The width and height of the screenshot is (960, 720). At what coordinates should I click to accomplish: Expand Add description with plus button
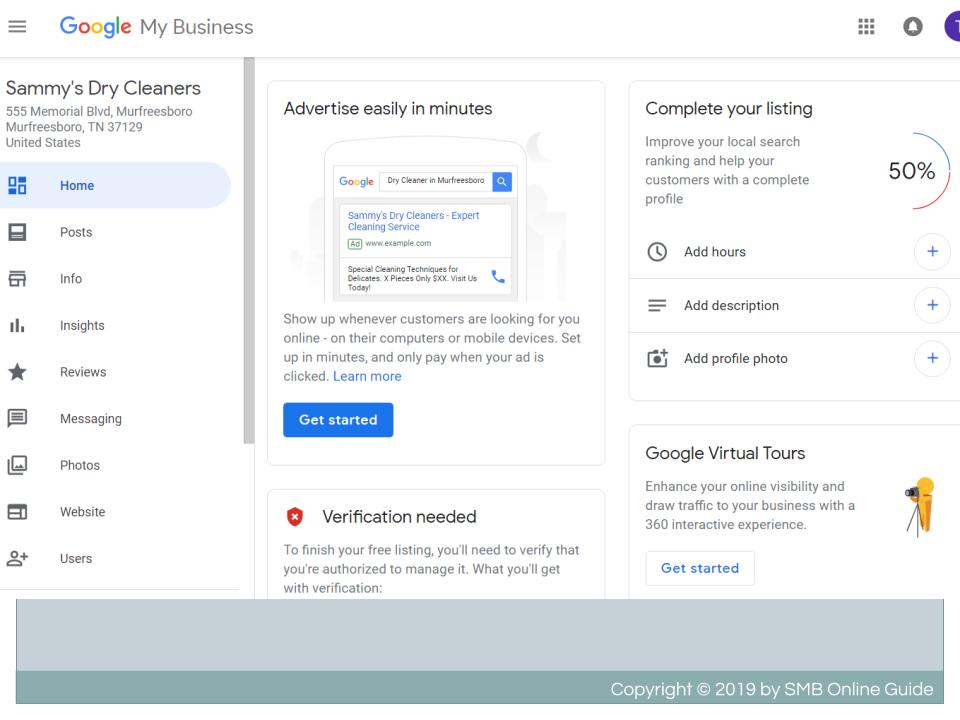coord(931,305)
